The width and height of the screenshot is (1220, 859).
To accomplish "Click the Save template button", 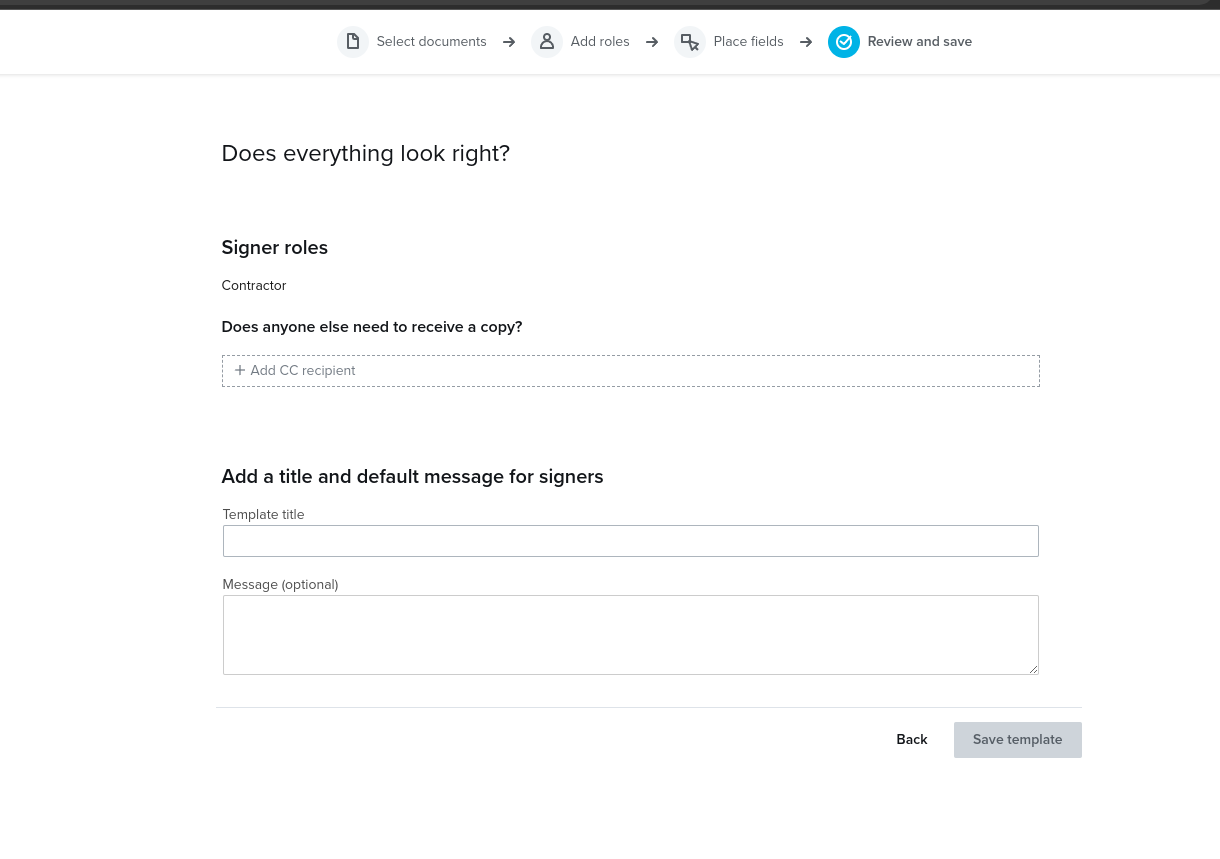I will 1017,740.
